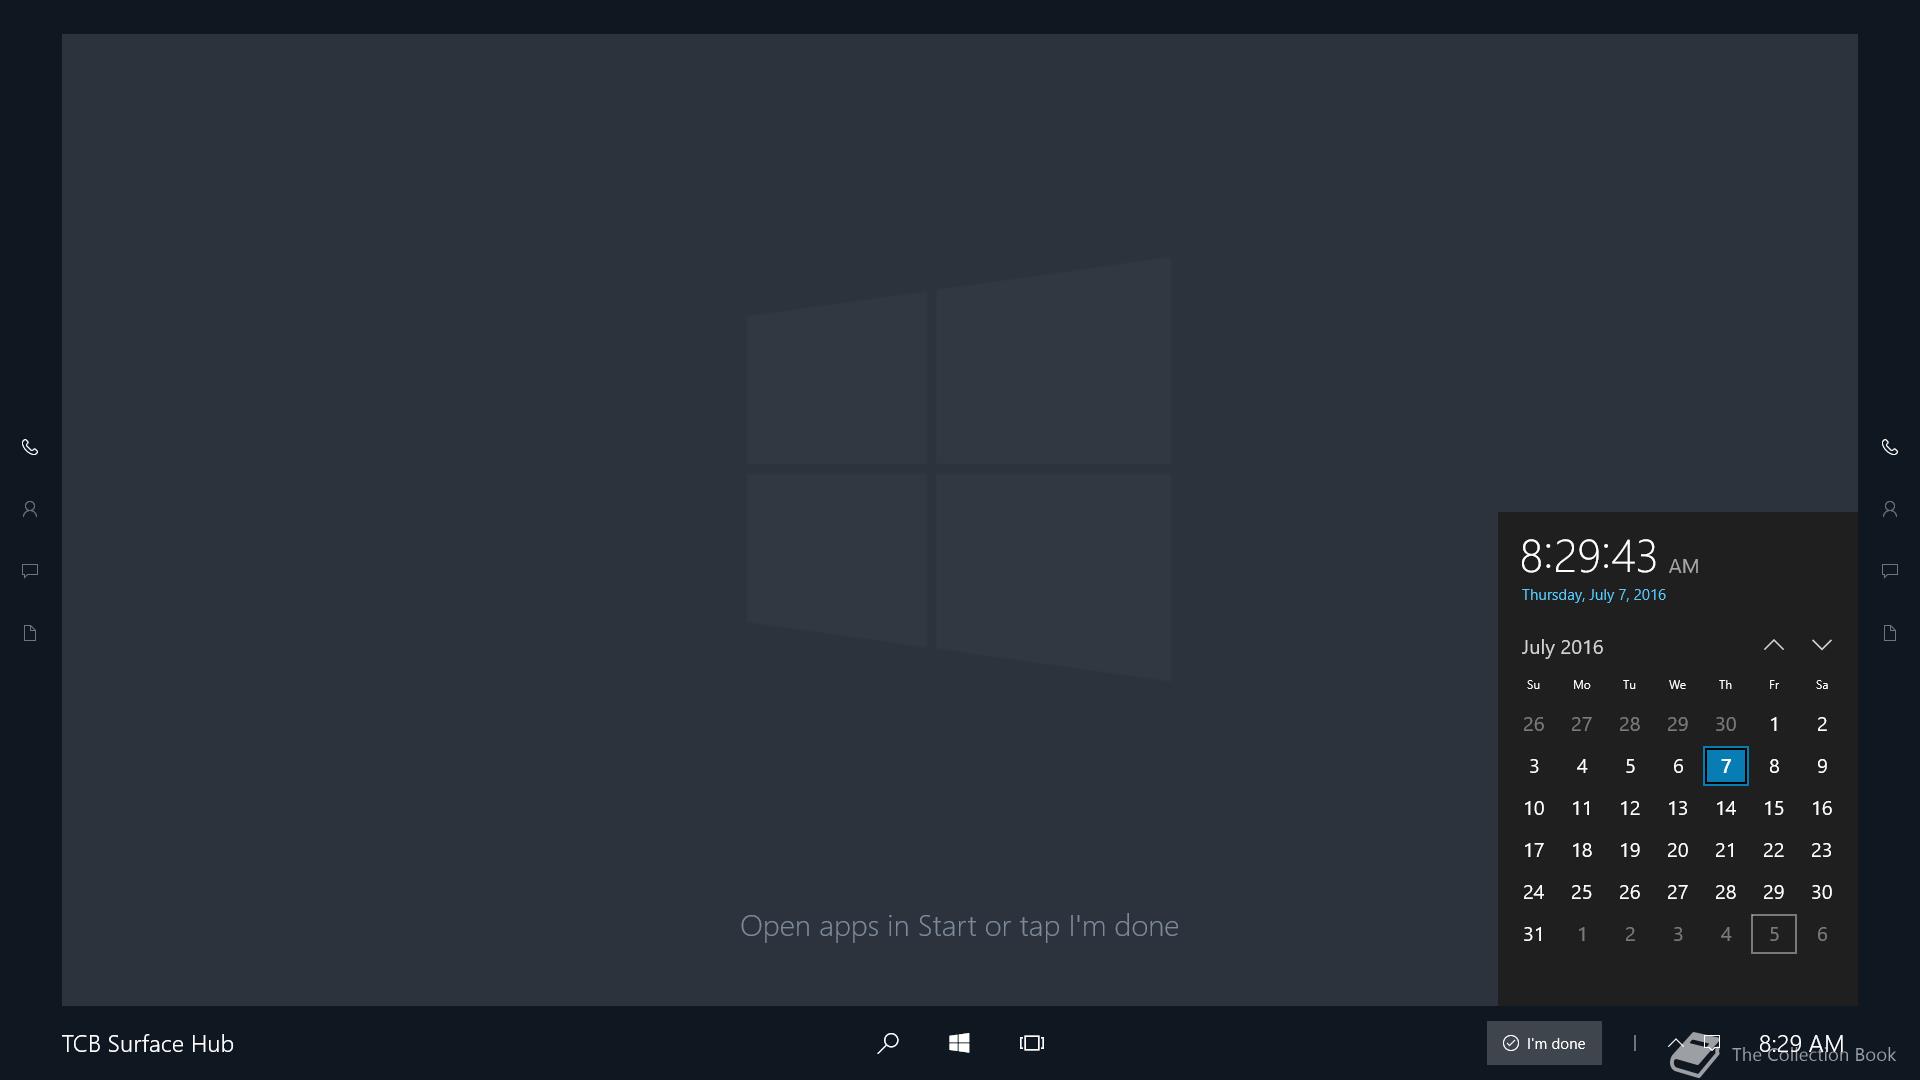Select July 20 in calendar
Image resolution: width=1920 pixels, height=1080 pixels.
point(1678,850)
